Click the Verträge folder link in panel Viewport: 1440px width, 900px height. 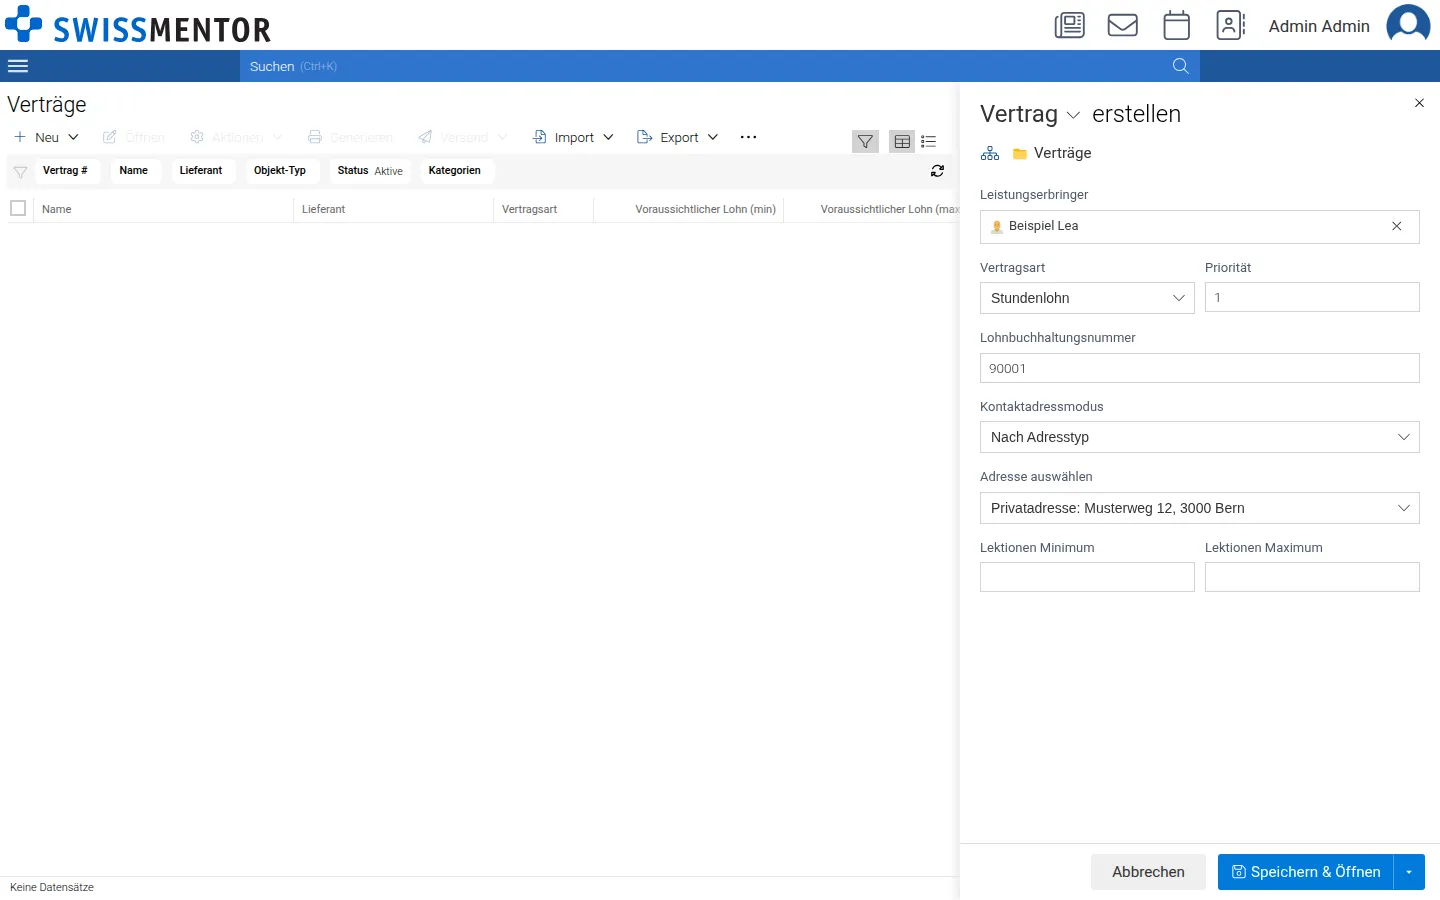pyautogui.click(x=1052, y=153)
